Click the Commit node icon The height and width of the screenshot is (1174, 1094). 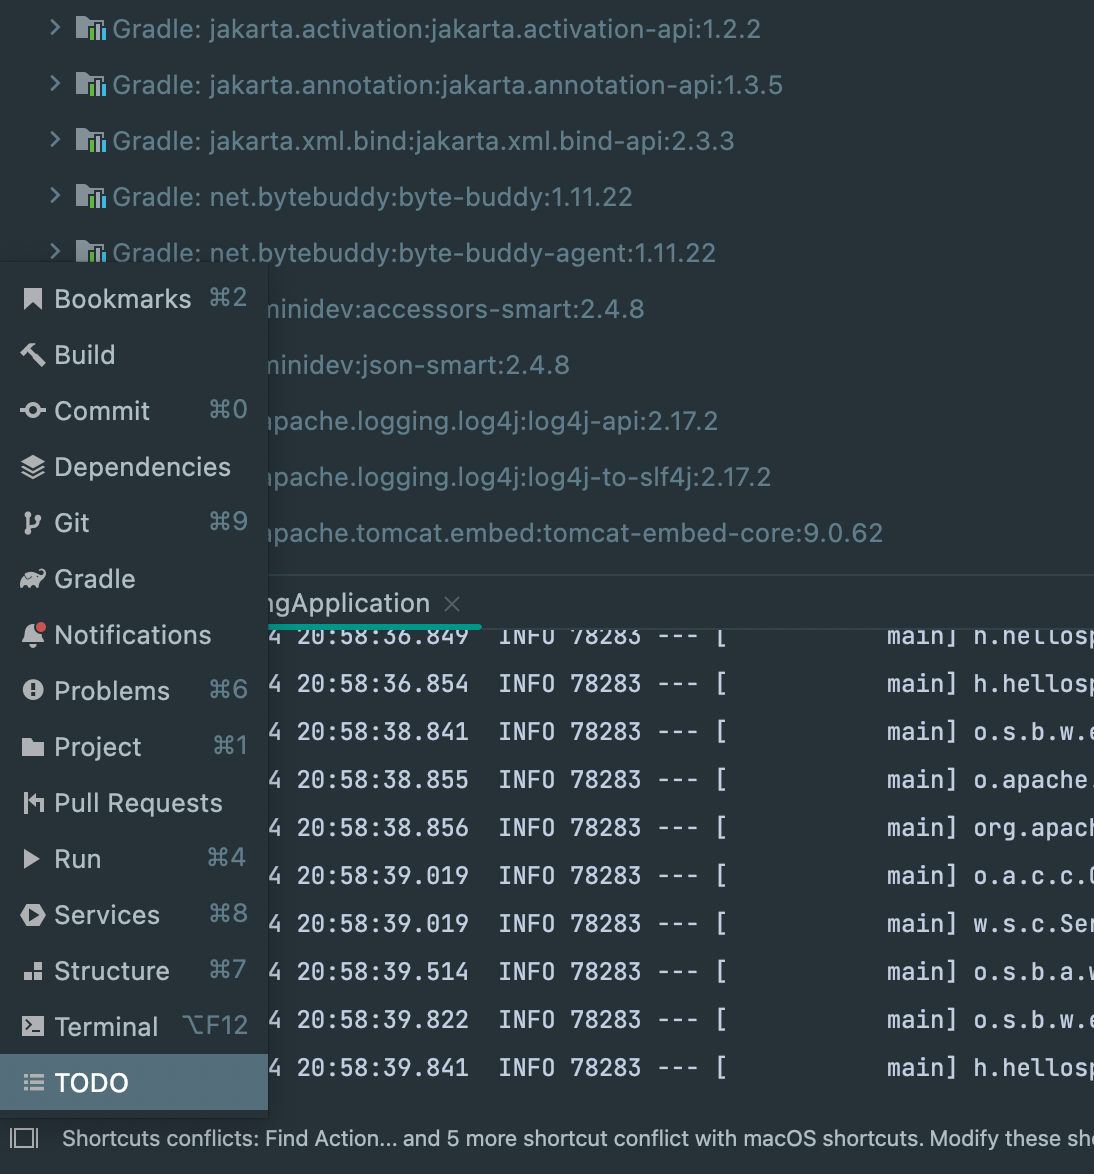point(32,410)
